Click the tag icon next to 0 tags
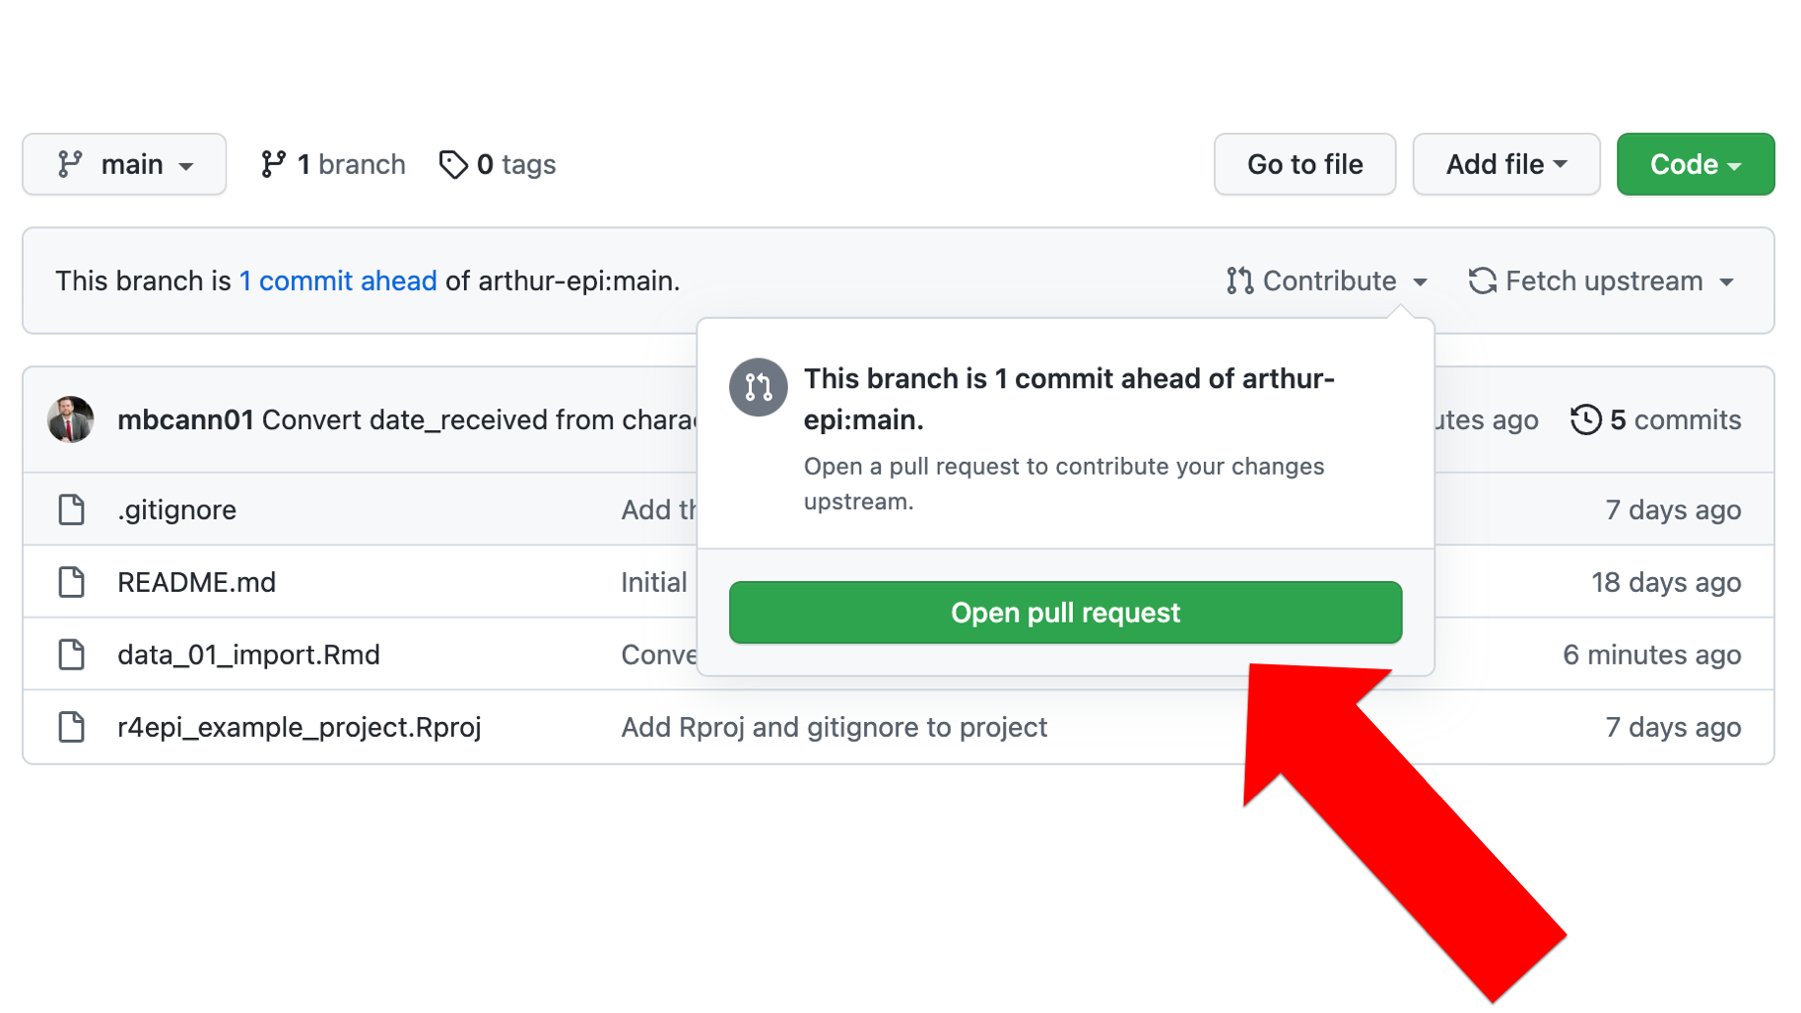 (x=453, y=164)
